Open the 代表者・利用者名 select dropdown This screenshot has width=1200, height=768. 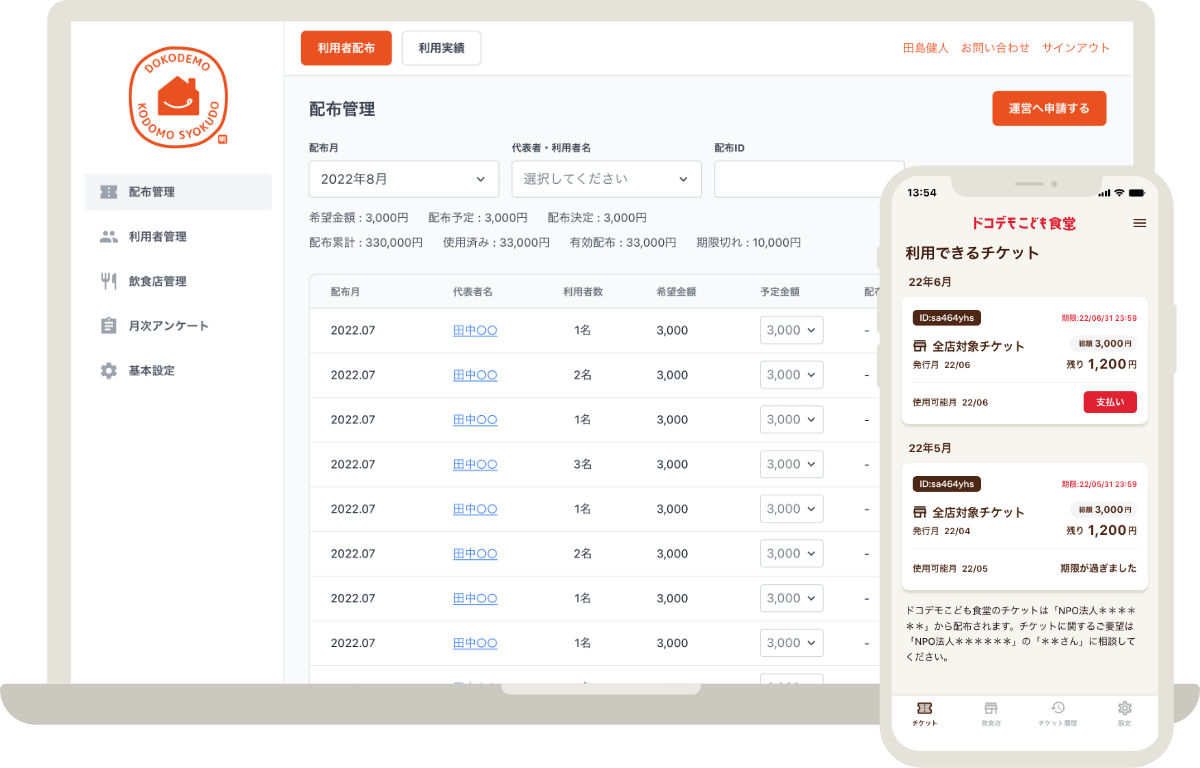point(606,179)
